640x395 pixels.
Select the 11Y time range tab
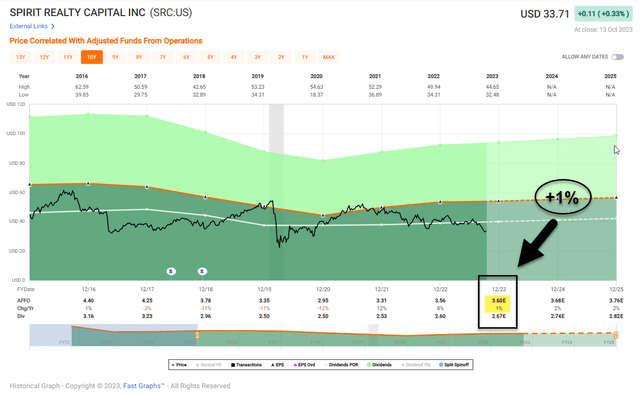click(68, 57)
